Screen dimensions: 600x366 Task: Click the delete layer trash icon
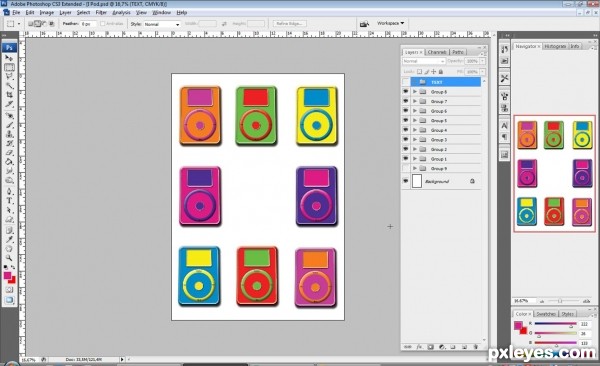point(476,347)
